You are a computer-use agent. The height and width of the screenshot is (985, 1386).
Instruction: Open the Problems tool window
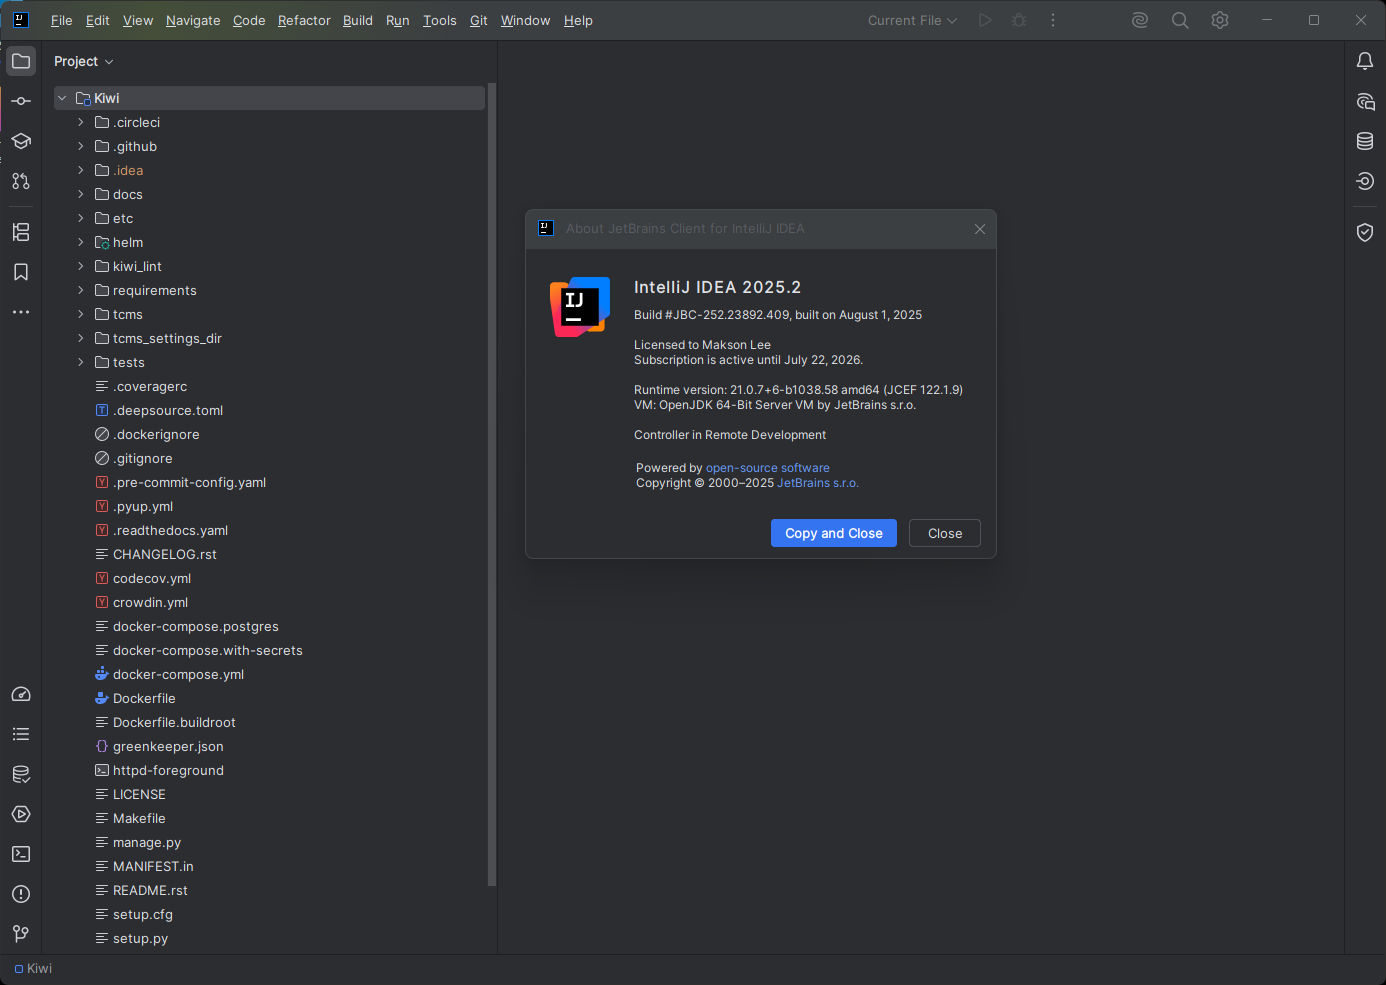click(x=21, y=894)
